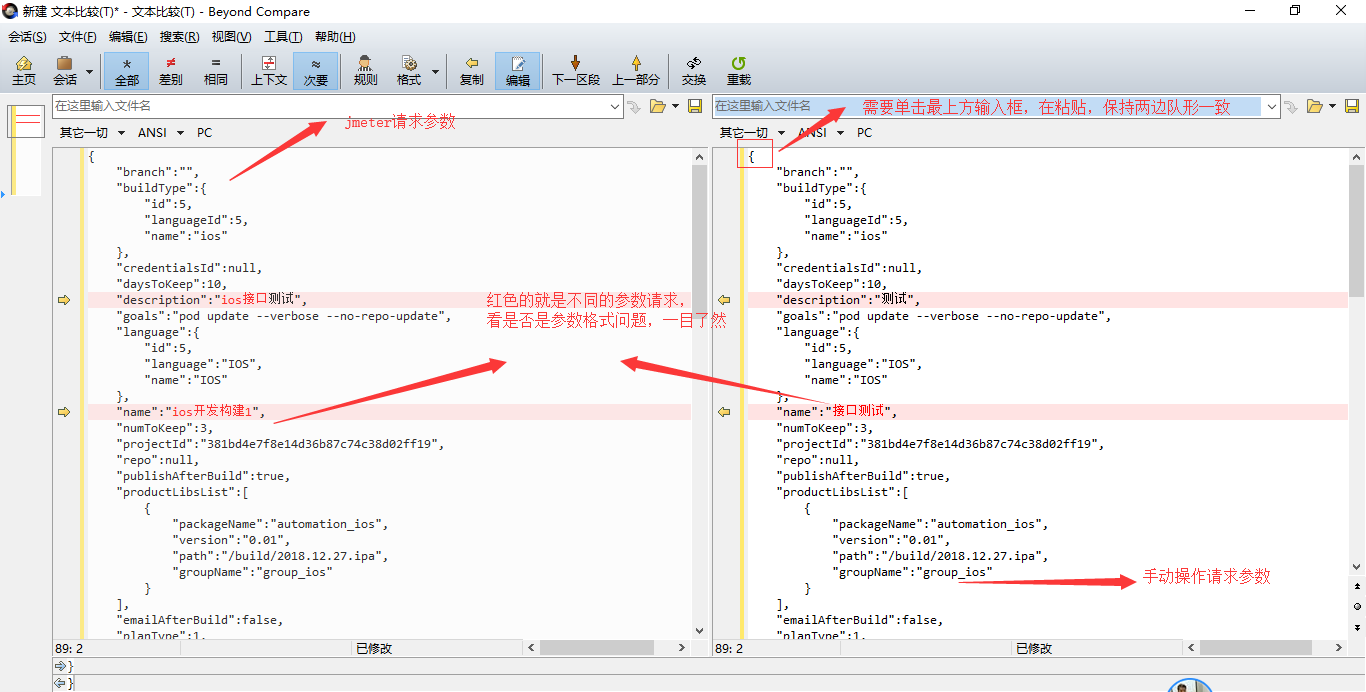Jump to 下一区段 next difference section
The width and height of the screenshot is (1366, 692).
pos(576,71)
